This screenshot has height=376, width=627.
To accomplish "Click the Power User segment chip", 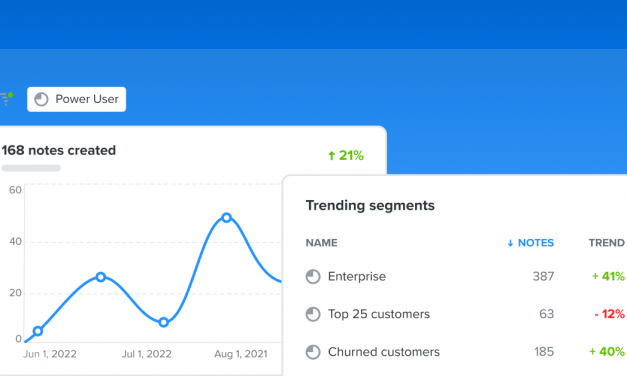I will click(76, 99).
